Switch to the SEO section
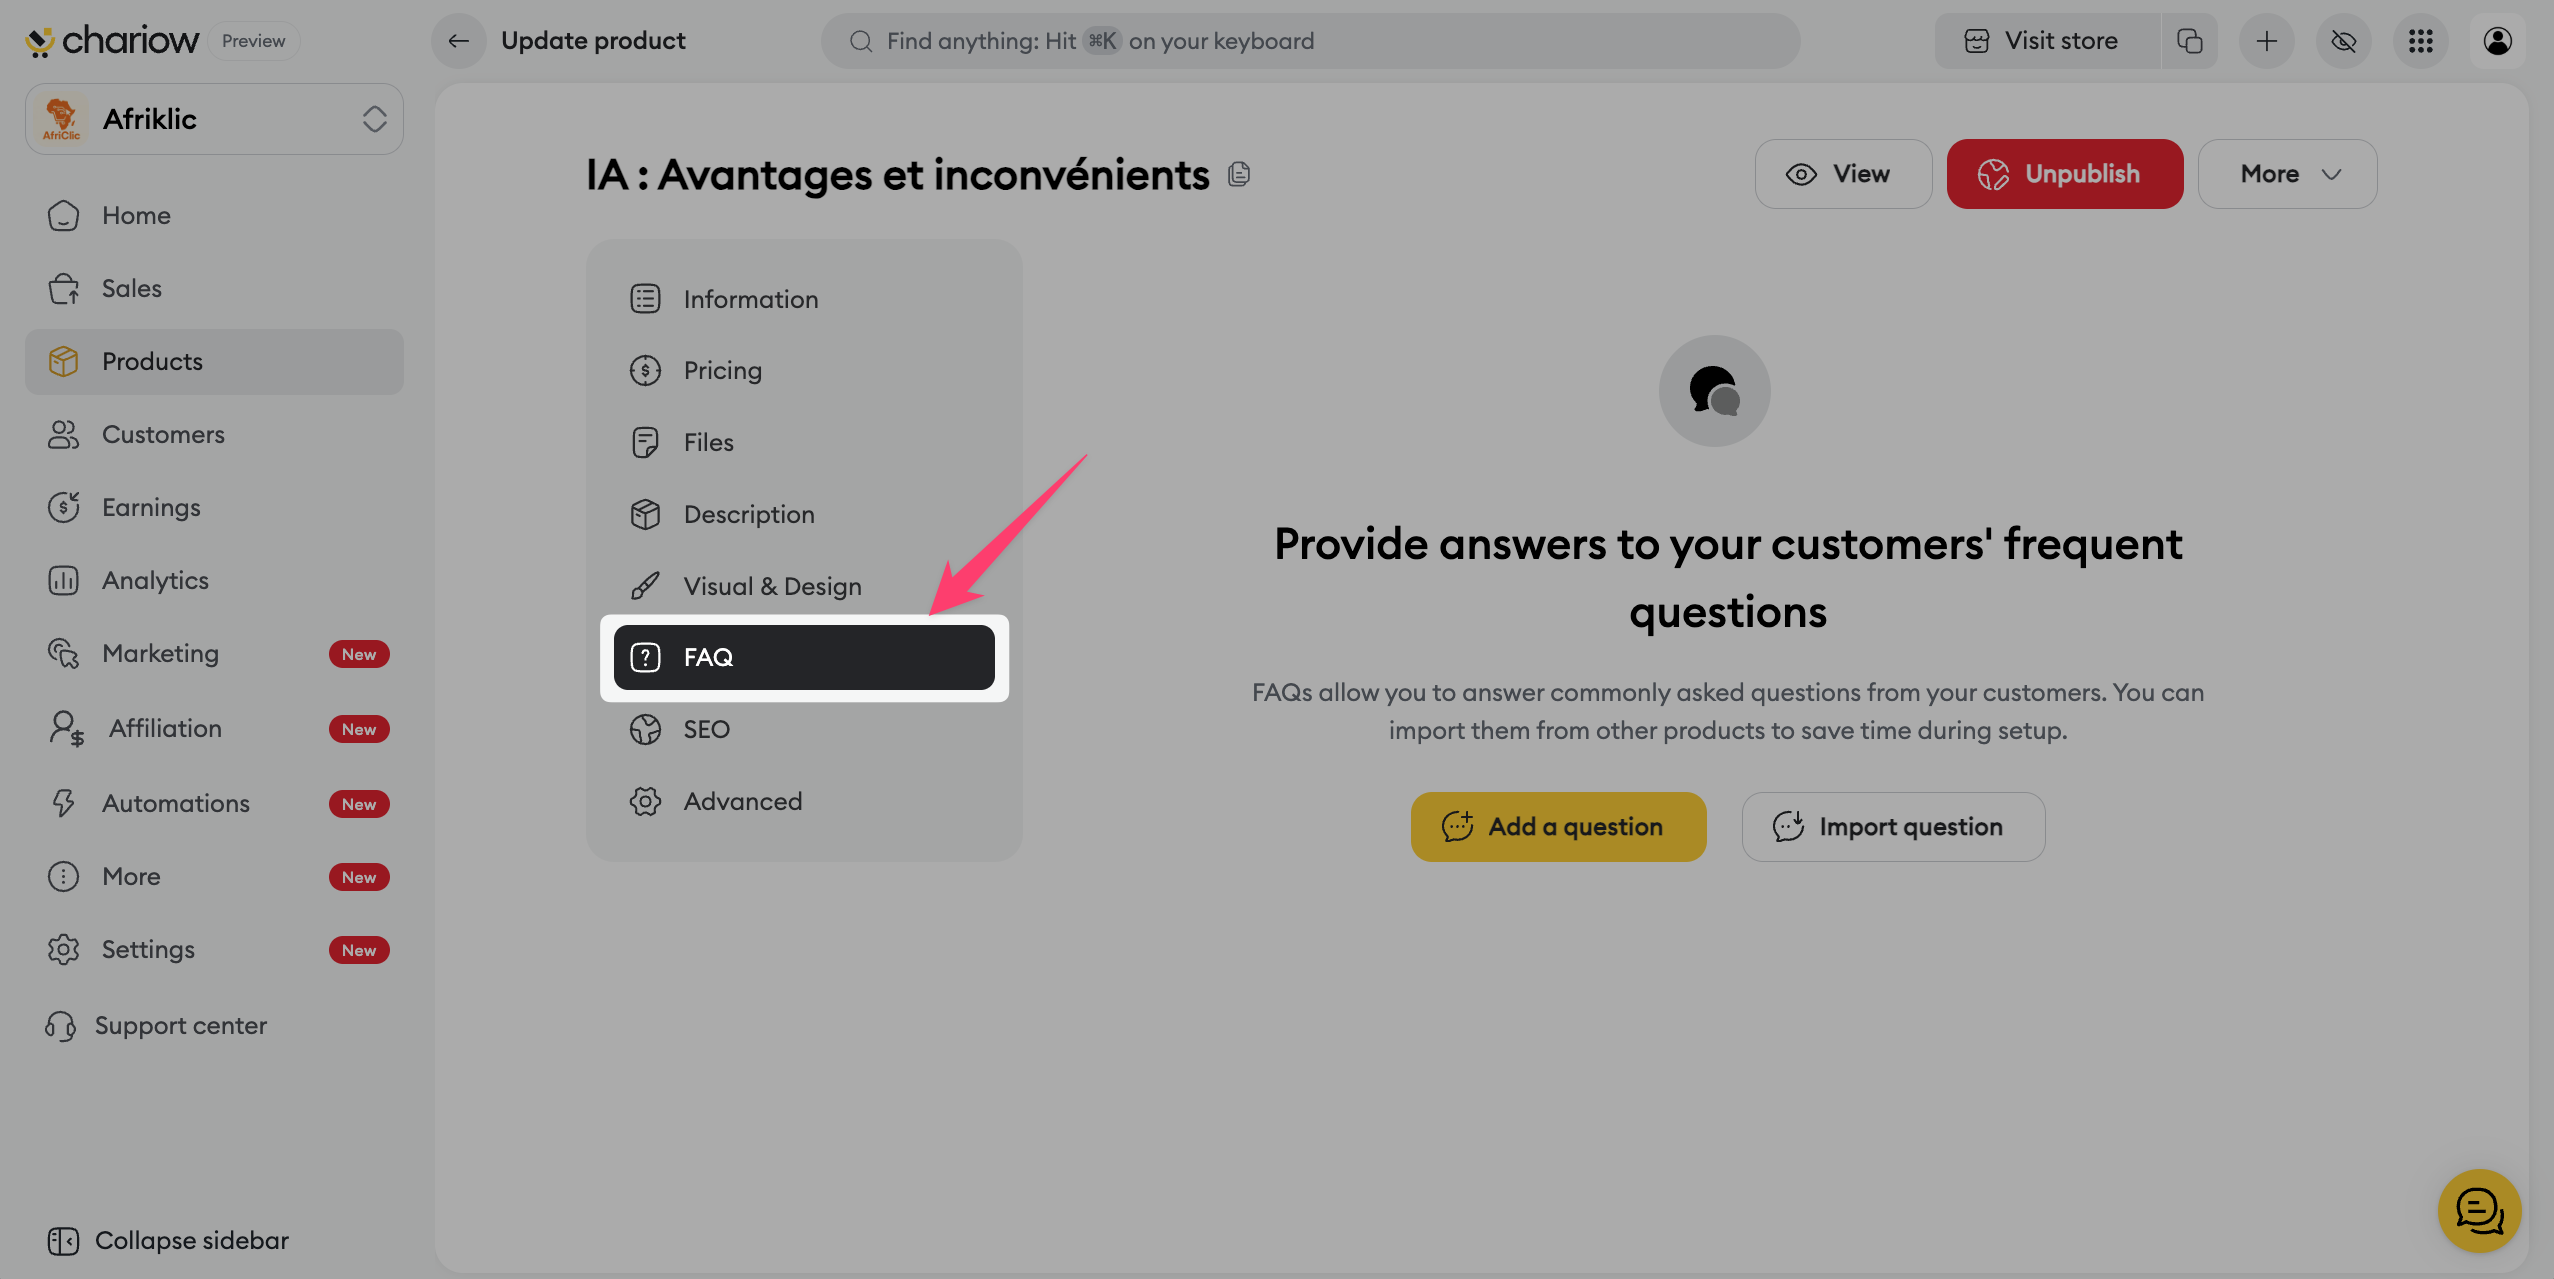 click(x=706, y=729)
